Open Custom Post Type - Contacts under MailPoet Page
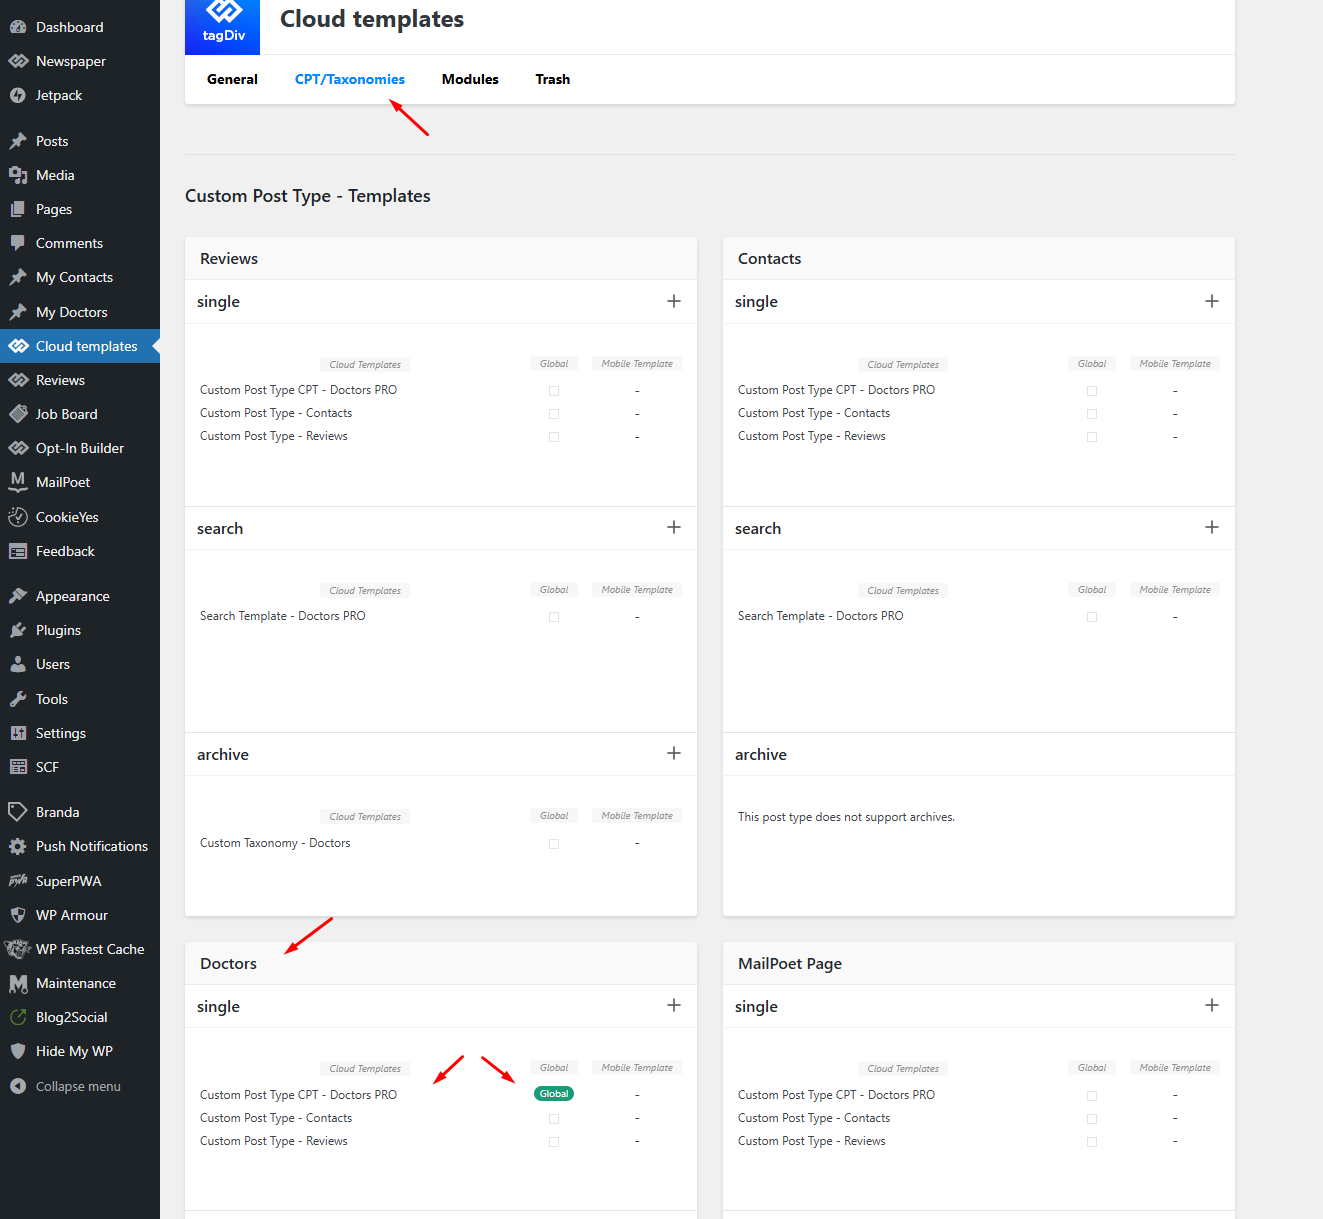This screenshot has width=1323, height=1219. click(x=814, y=1118)
